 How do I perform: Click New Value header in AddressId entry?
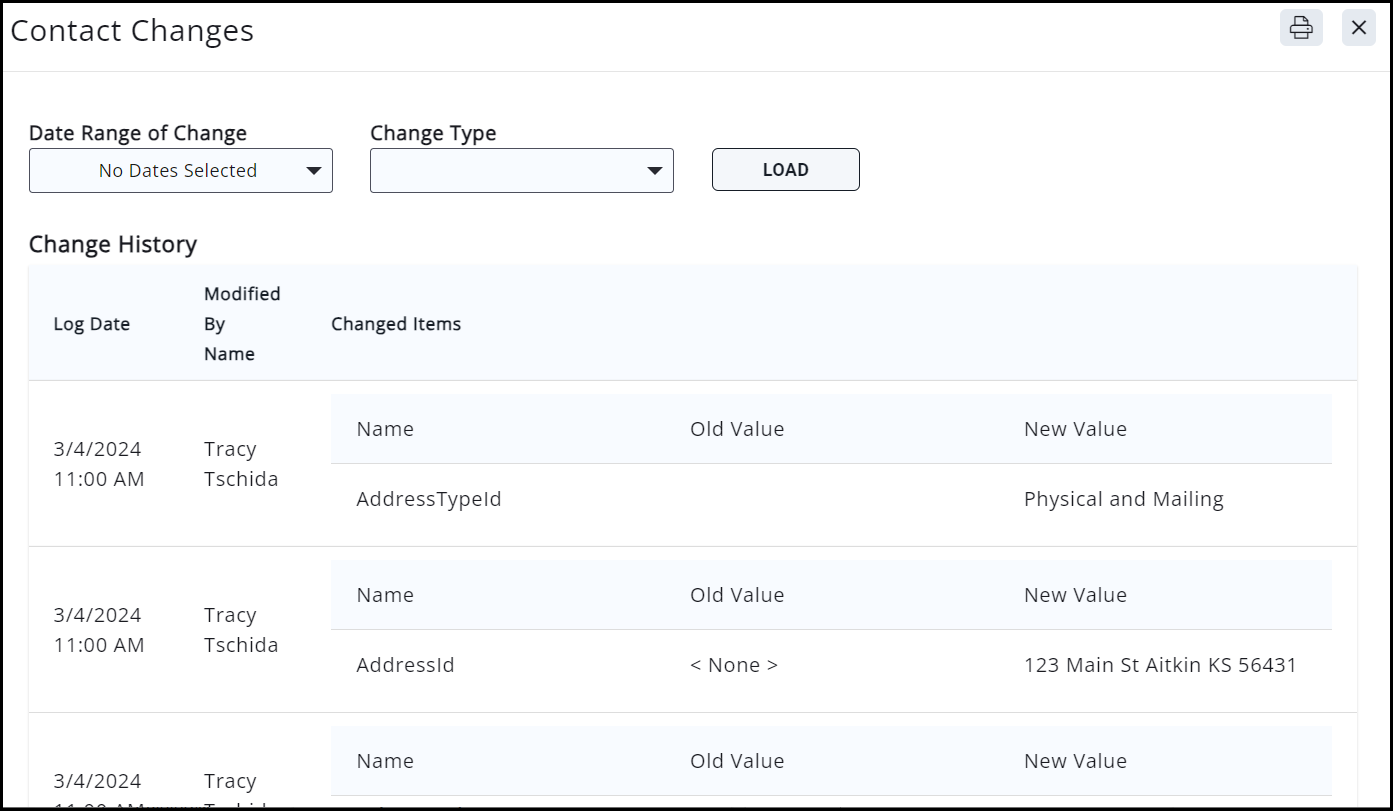1075,595
